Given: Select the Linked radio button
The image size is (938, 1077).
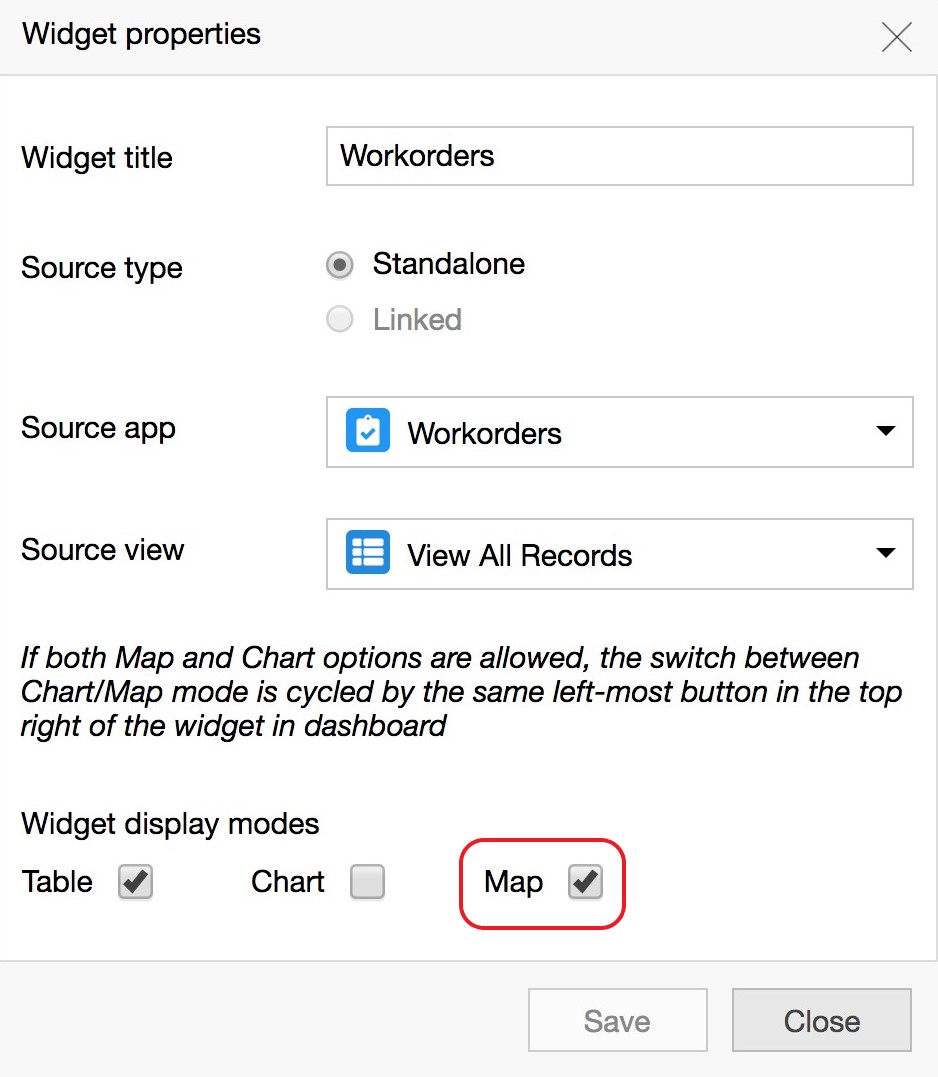Looking at the screenshot, I should pyautogui.click(x=340, y=320).
